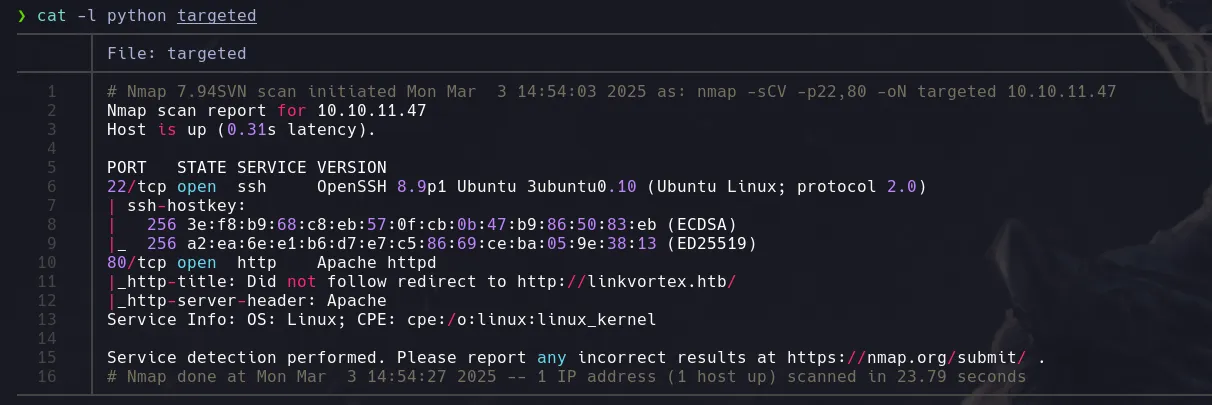Screen dimensions: 1212x405
Task: Select line number 1 in the gutter
Action: click(x=51, y=92)
